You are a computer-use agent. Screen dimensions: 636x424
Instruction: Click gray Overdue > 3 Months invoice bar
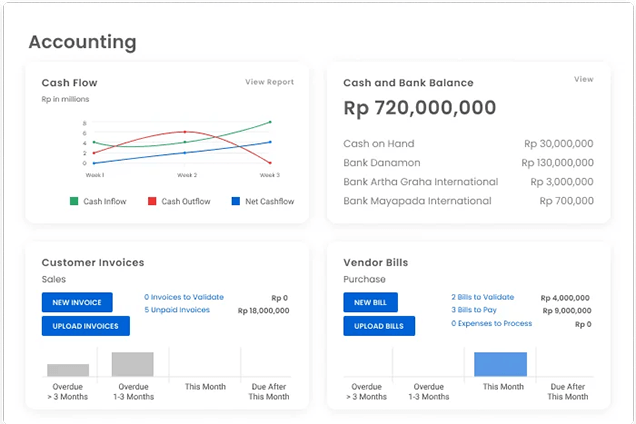click(68, 370)
